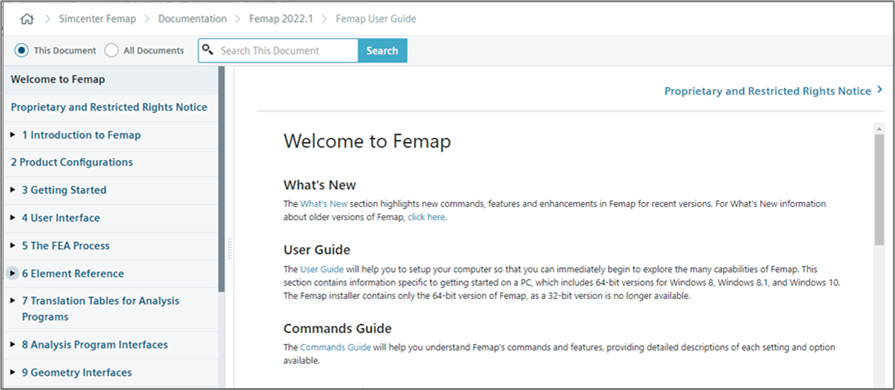Image resolution: width=895 pixels, height=390 pixels.
Task: Click next-page chevron beside Proprietary Notice
Action: [880, 90]
